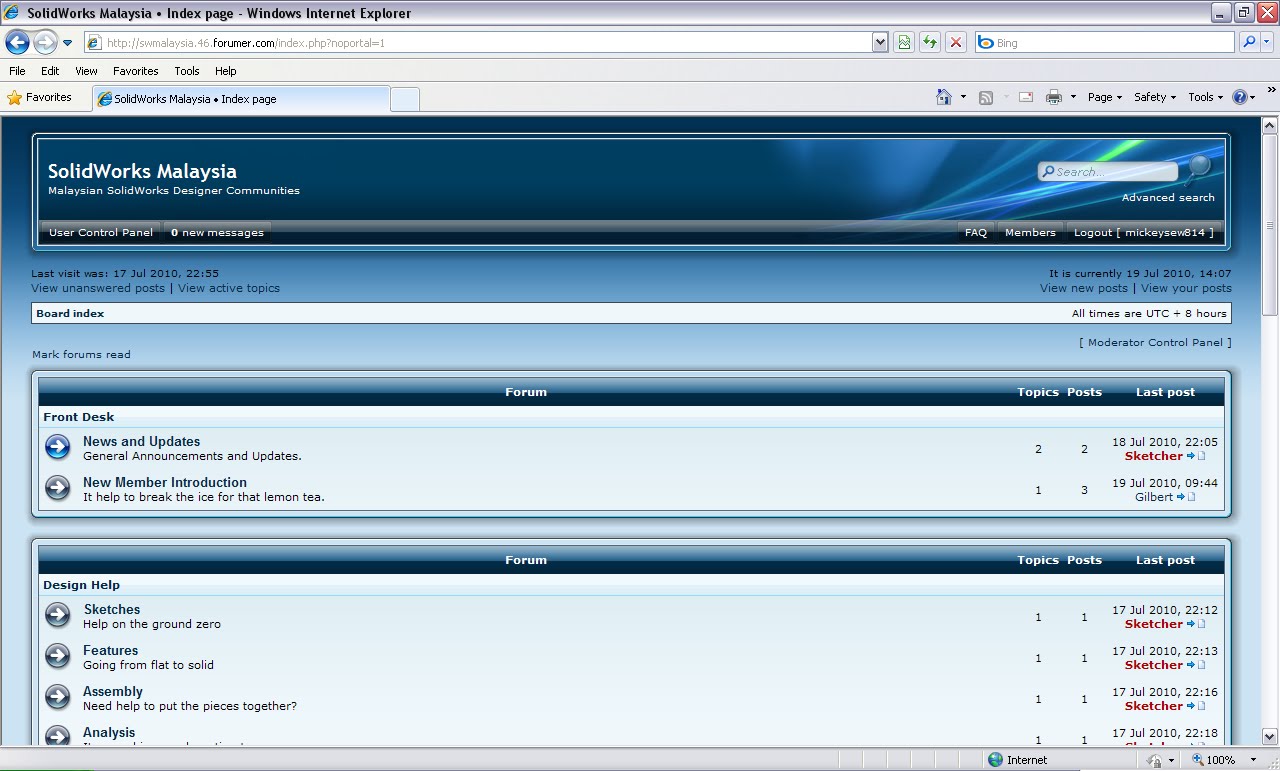Open the News and Updates forum
The width and height of the screenshot is (1280, 771).
click(141, 441)
